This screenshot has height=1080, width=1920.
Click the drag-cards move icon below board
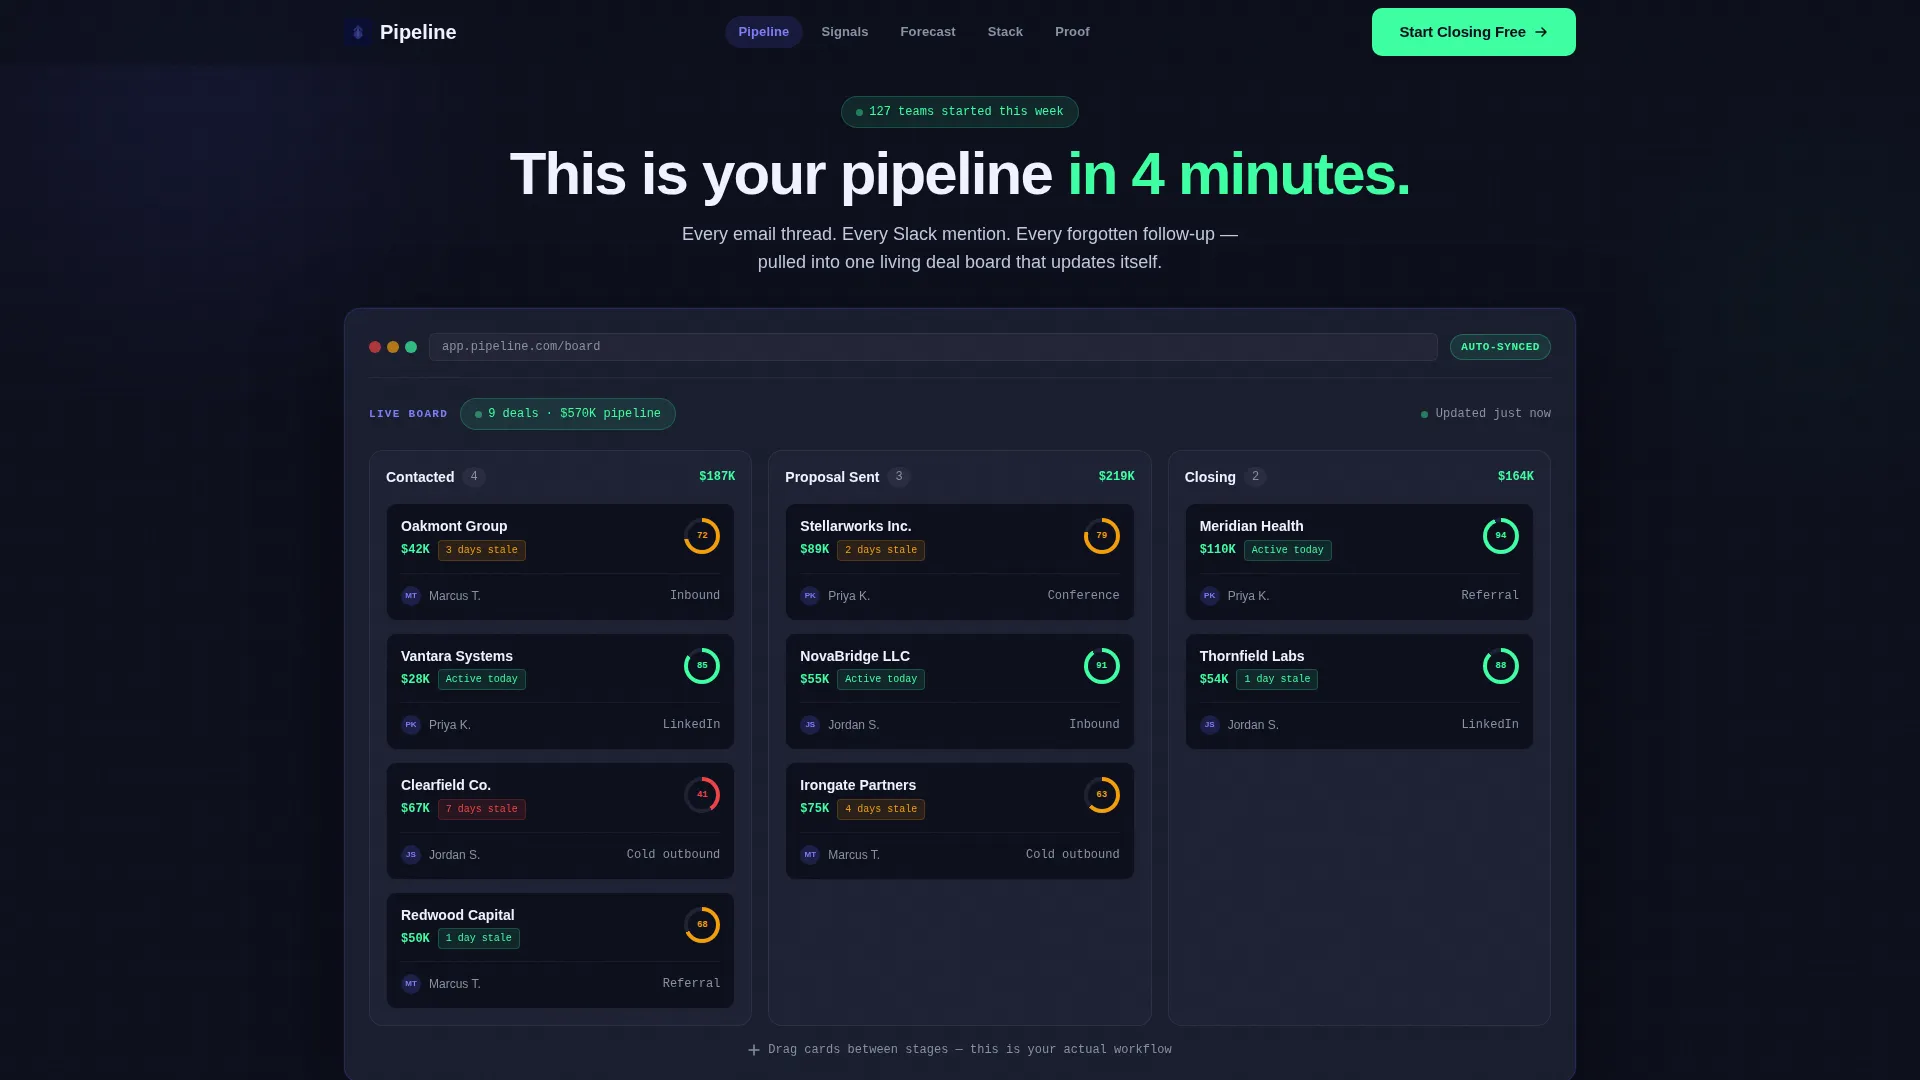tap(754, 1050)
